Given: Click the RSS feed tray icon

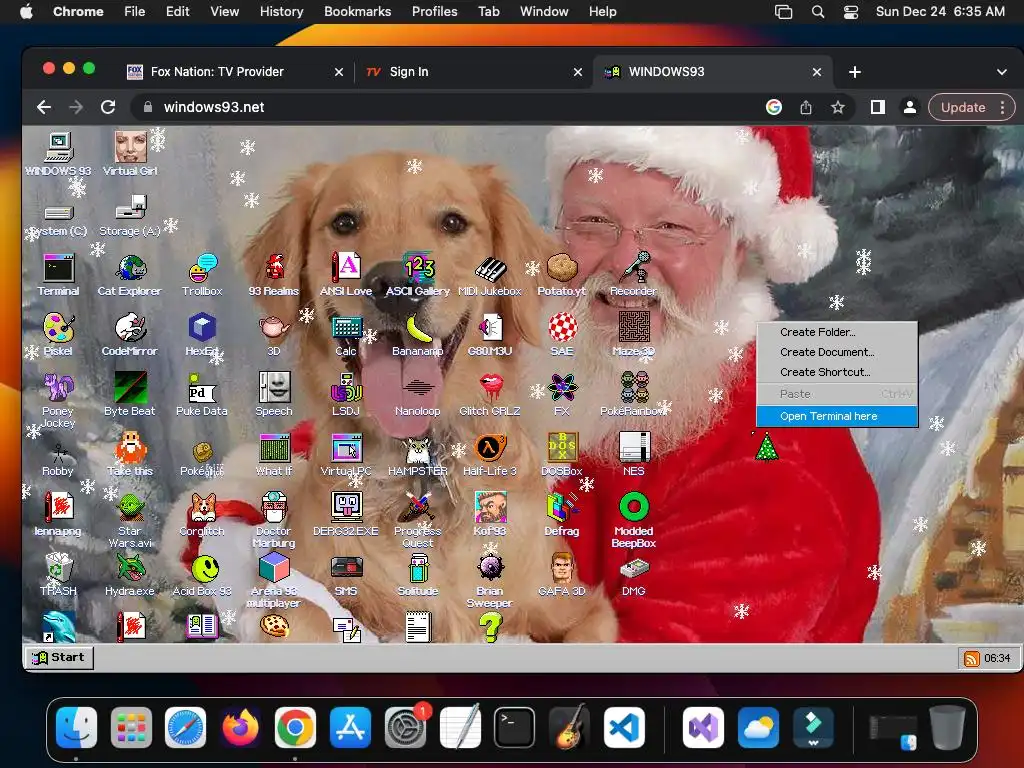Looking at the screenshot, I should (971, 658).
